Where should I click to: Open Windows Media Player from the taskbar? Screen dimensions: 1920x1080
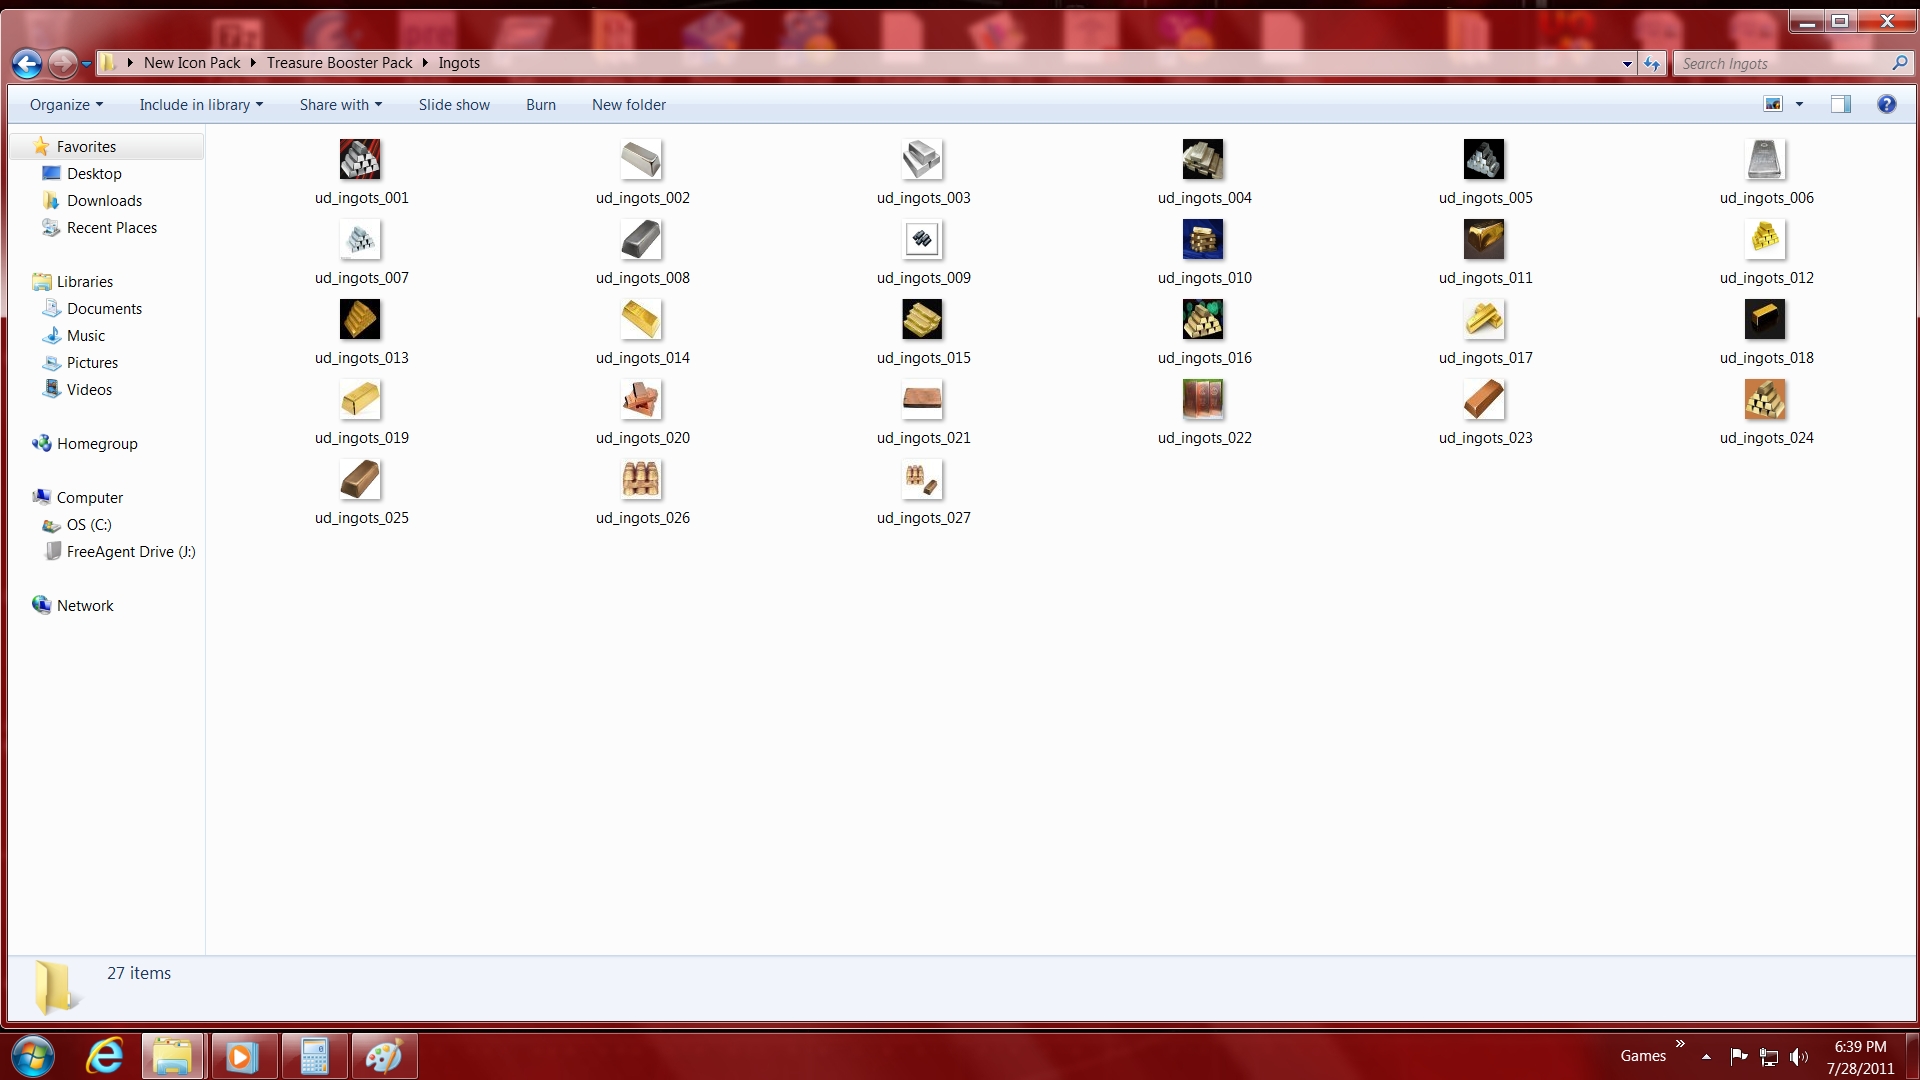point(242,1056)
